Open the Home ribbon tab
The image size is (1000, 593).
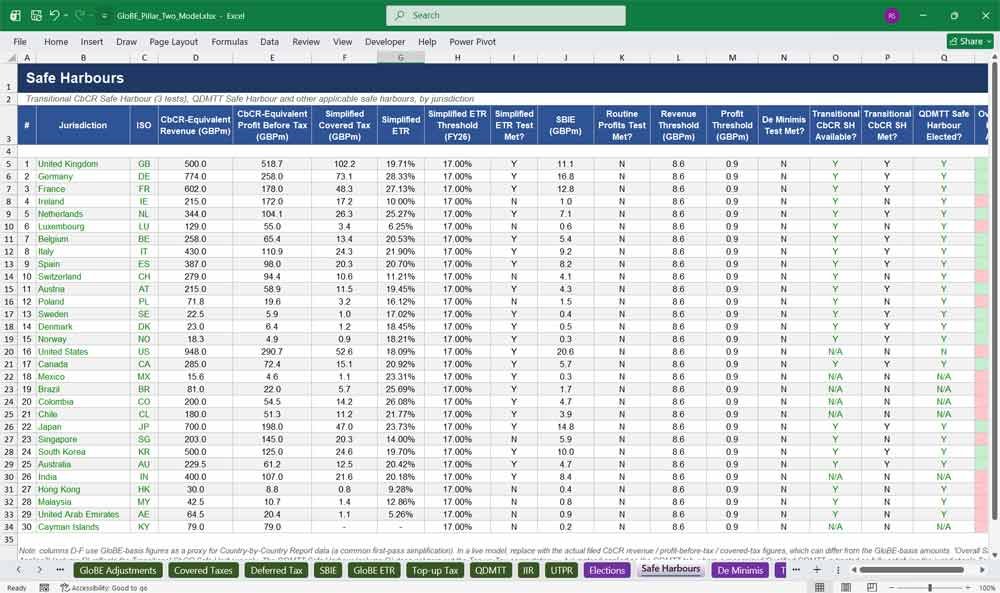[56, 41]
